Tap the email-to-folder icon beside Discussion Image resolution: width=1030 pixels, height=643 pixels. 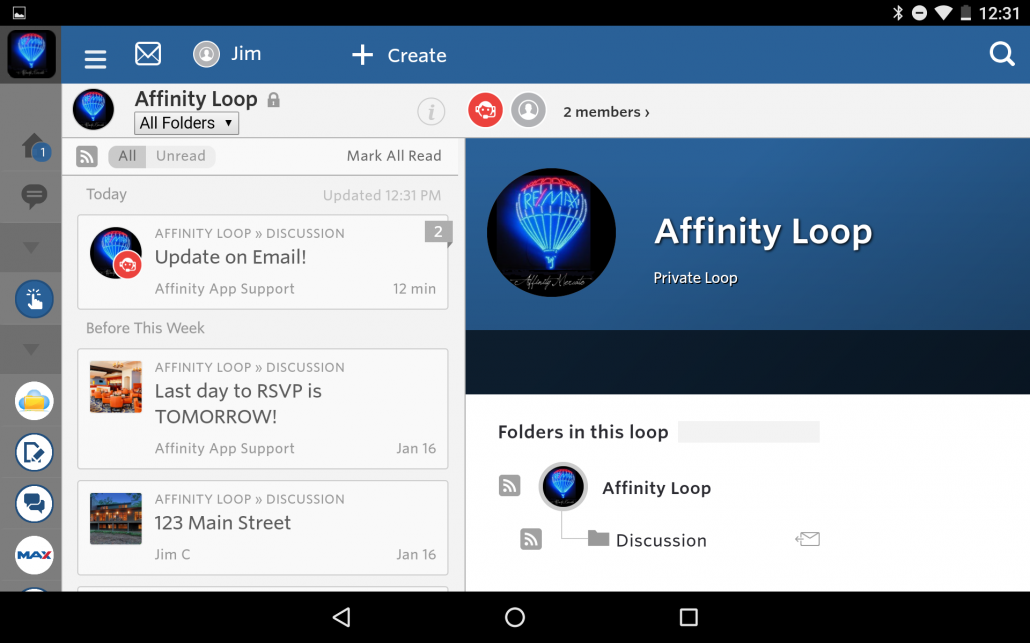pyautogui.click(x=807, y=539)
